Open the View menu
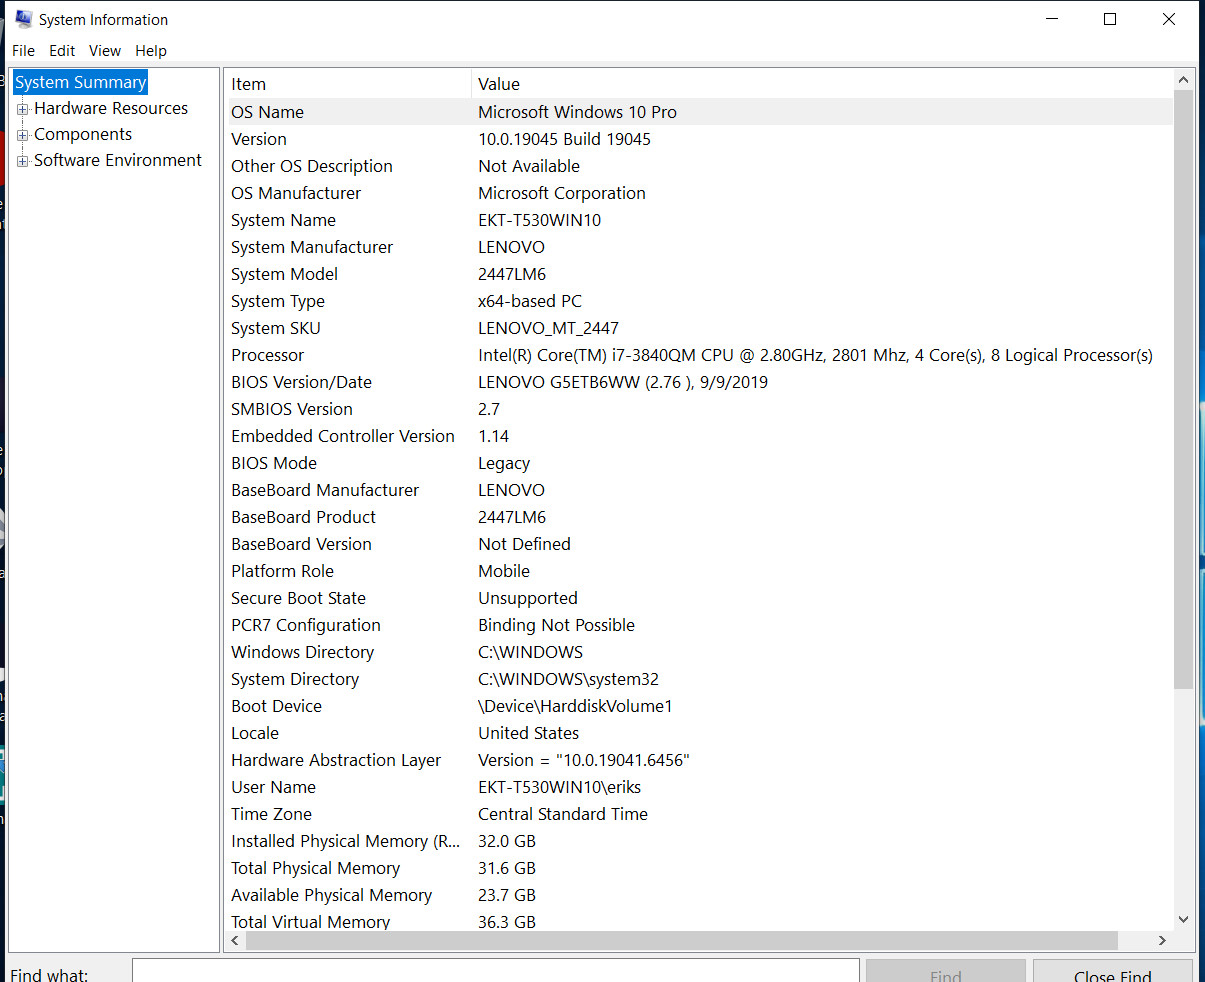This screenshot has width=1205, height=982. point(105,51)
